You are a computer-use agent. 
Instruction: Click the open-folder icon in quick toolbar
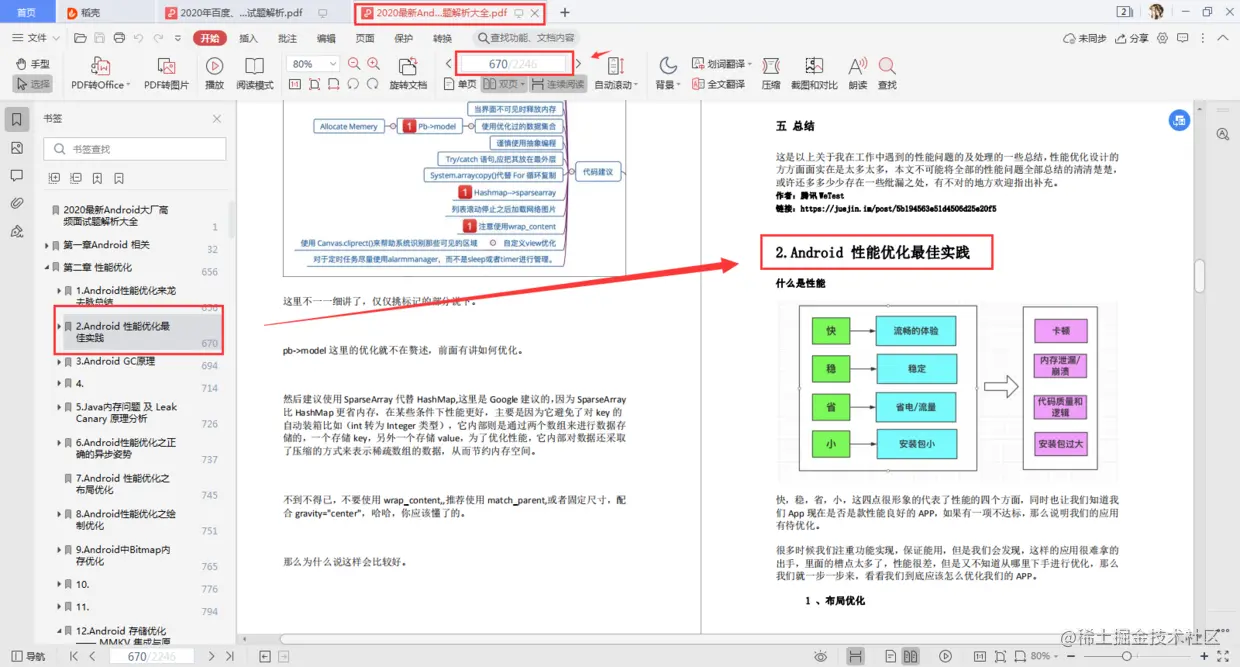[x=81, y=38]
